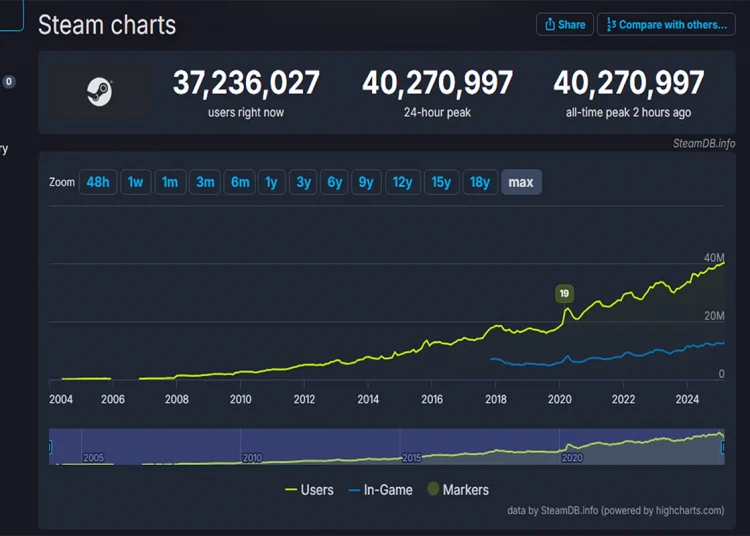Set zoom to 1y
The image size is (750, 536).
(x=271, y=182)
